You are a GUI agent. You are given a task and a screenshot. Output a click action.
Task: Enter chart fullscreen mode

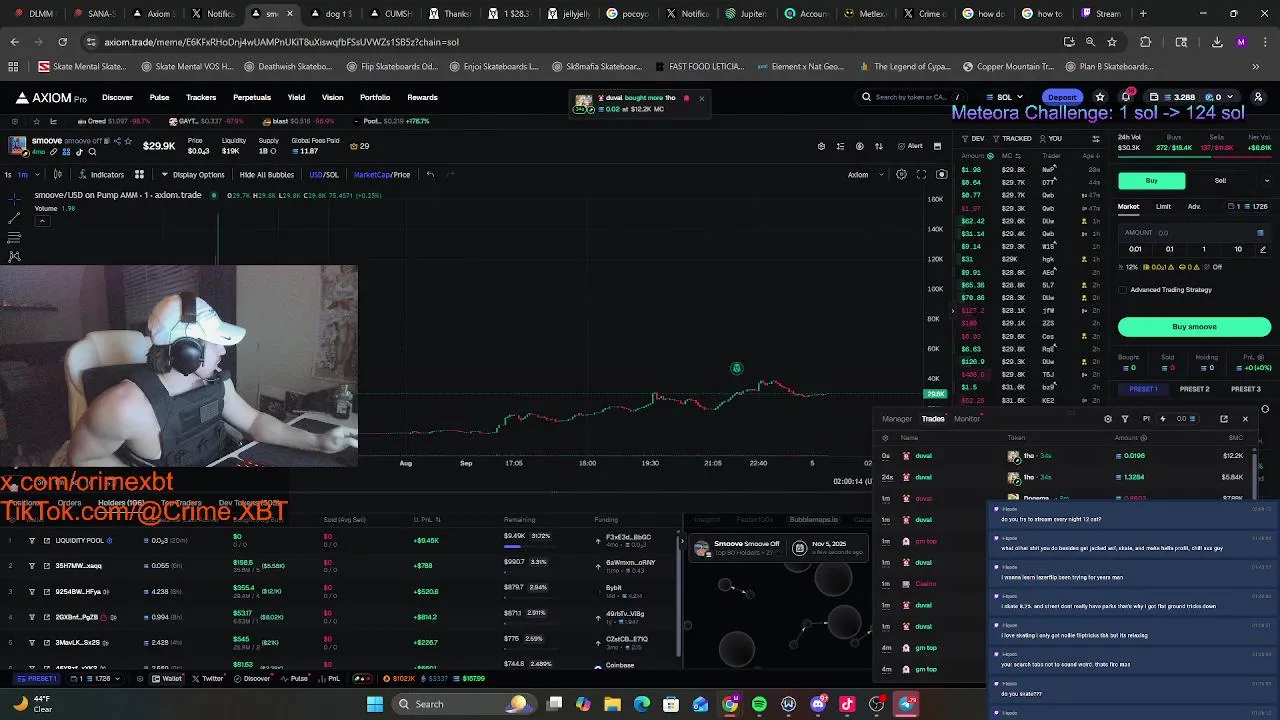pyautogui.click(x=921, y=175)
